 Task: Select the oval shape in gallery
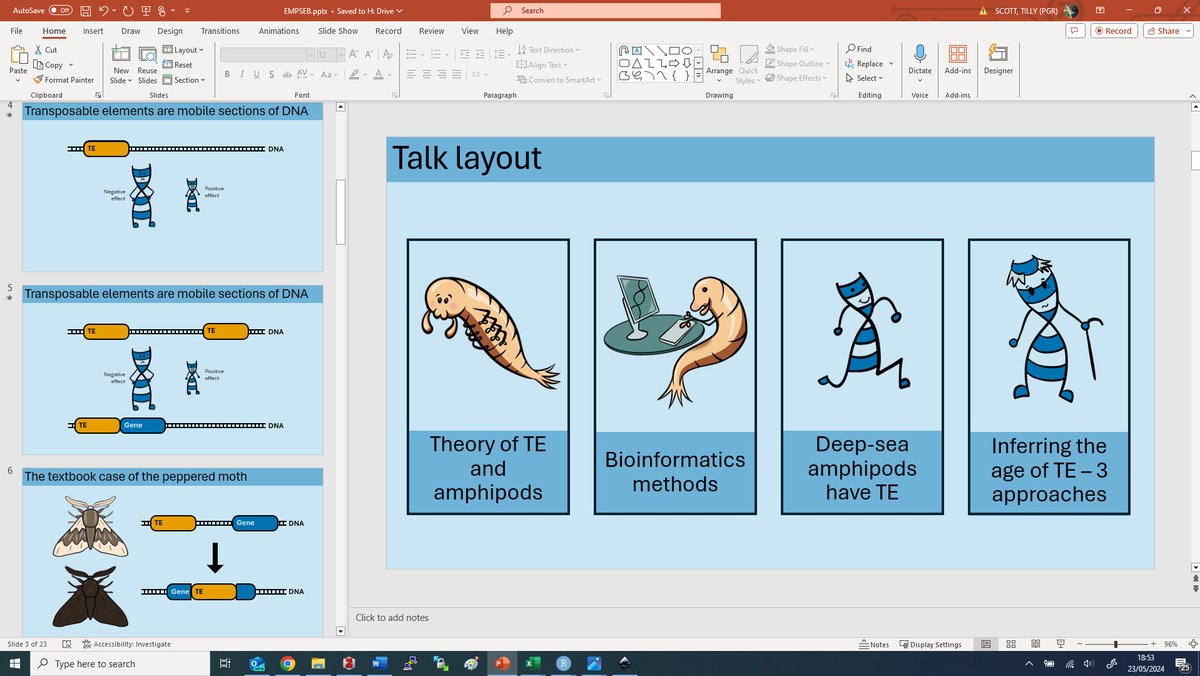pos(687,50)
